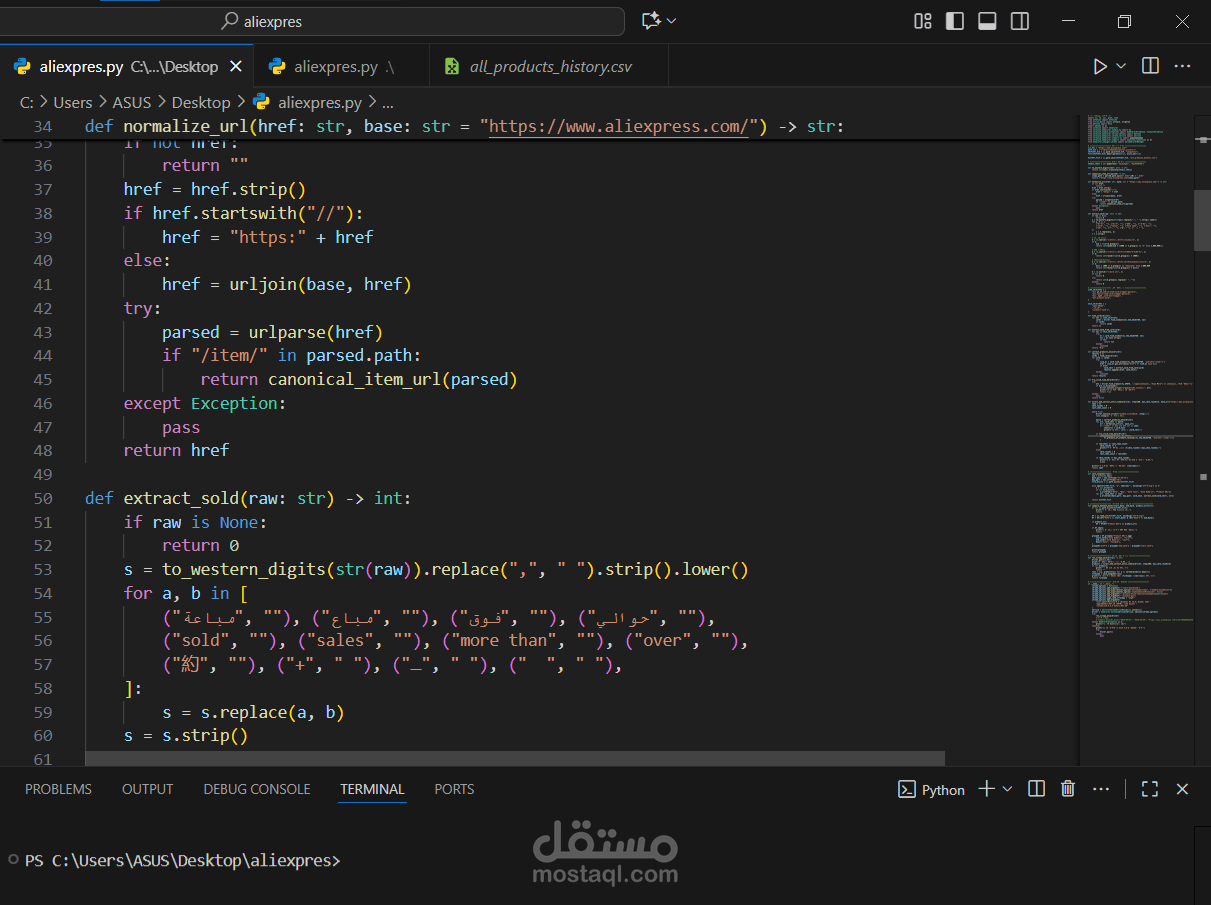This screenshot has height=905, width=1211.
Task: Run the Python file with play button
Action: click(x=1100, y=66)
